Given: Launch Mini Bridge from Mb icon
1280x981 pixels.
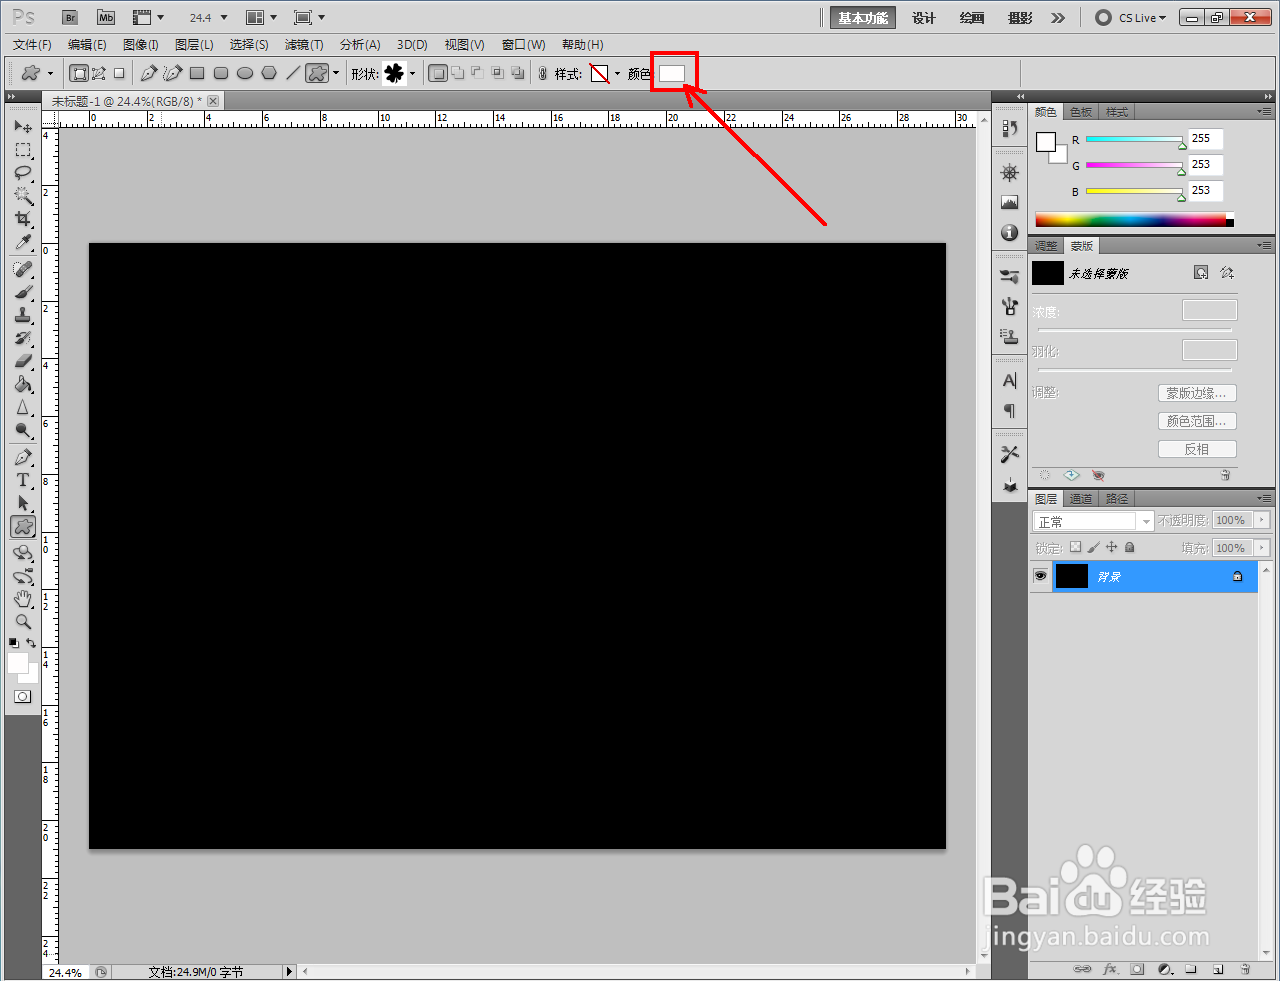Looking at the screenshot, I should 106,18.
